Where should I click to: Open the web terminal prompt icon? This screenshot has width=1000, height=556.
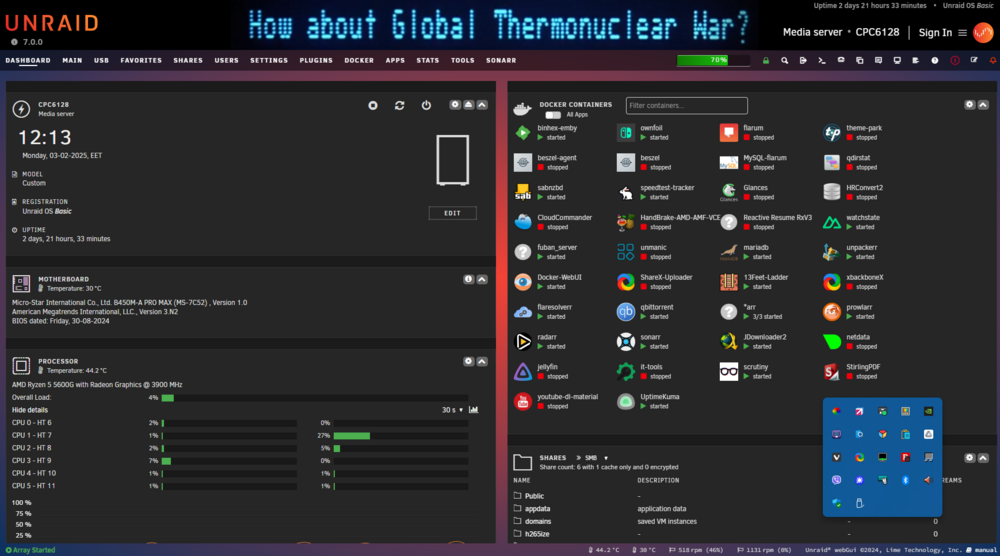click(x=821, y=61)
